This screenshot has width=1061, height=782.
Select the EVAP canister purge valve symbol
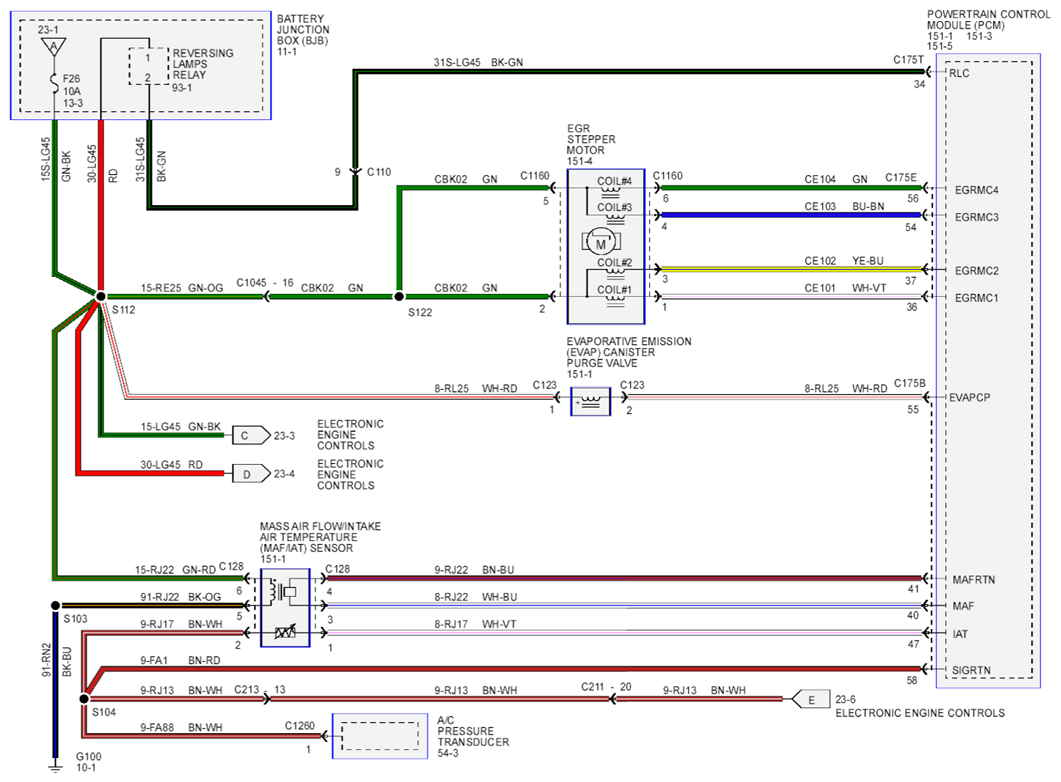point(590,401)
